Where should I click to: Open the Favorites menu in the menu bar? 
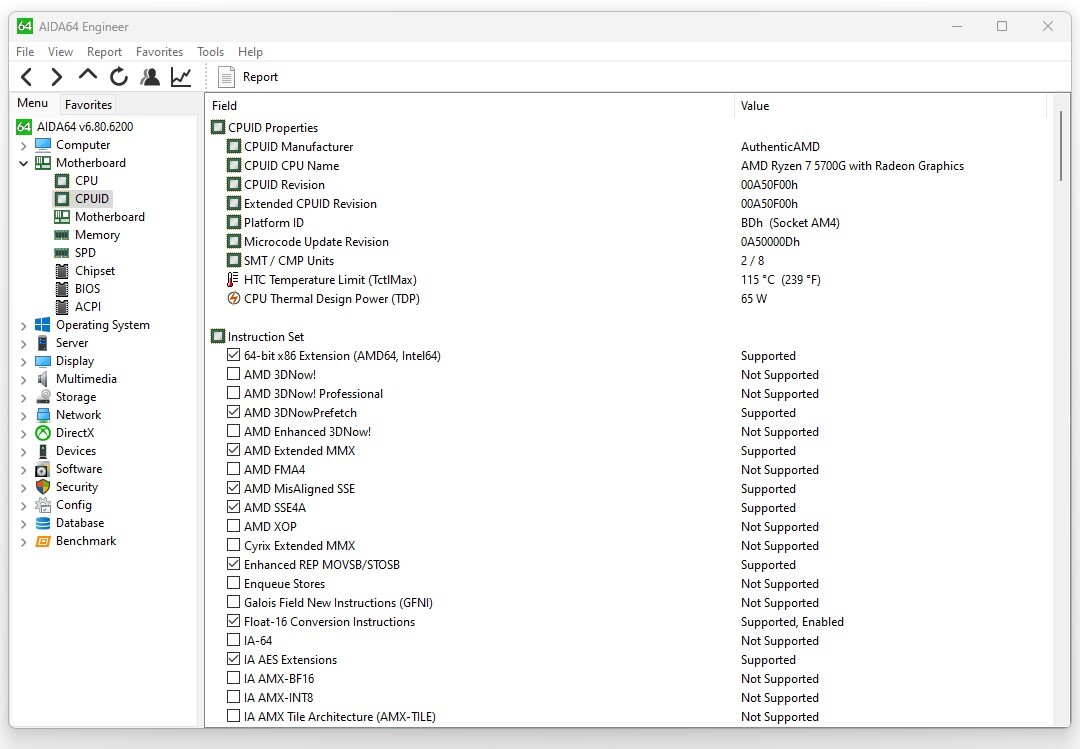pyautogui.click(x=159, y=52)
